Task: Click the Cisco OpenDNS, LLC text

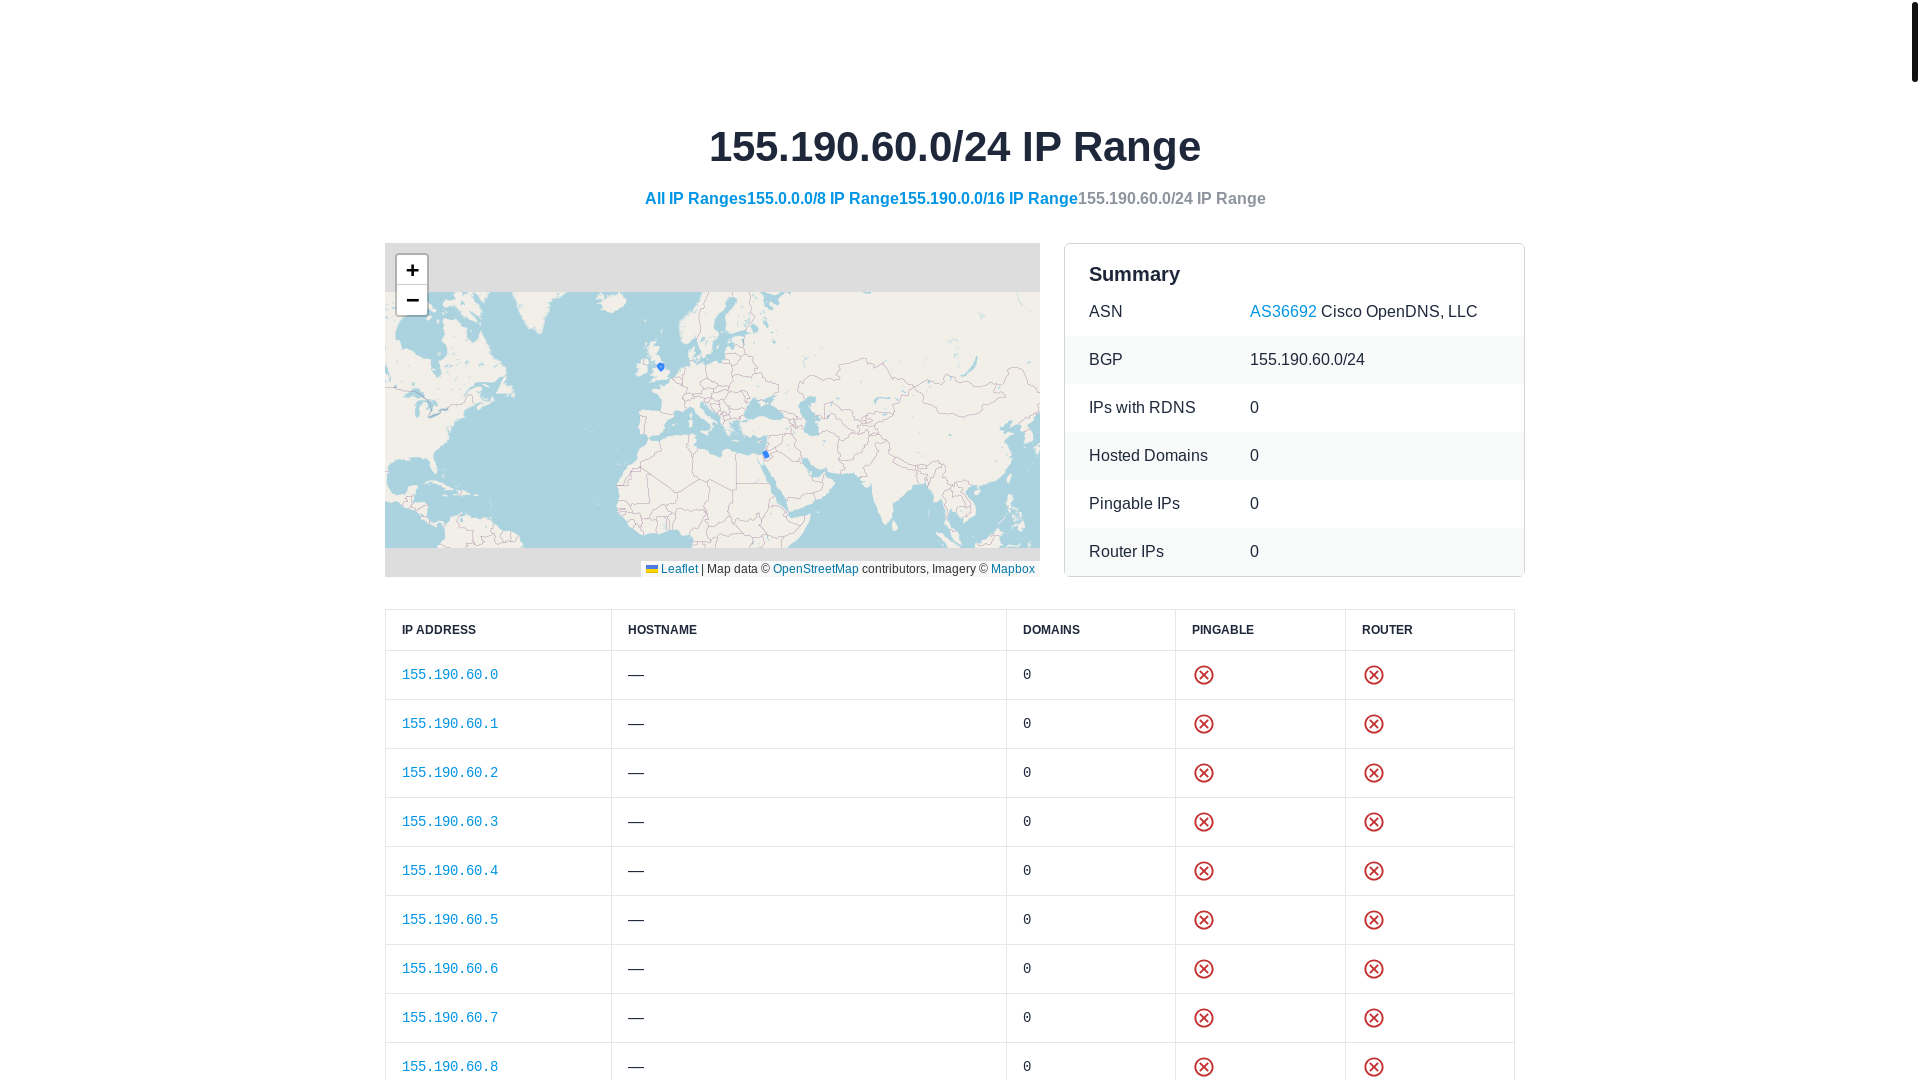Action: [x=1399, y=312]
